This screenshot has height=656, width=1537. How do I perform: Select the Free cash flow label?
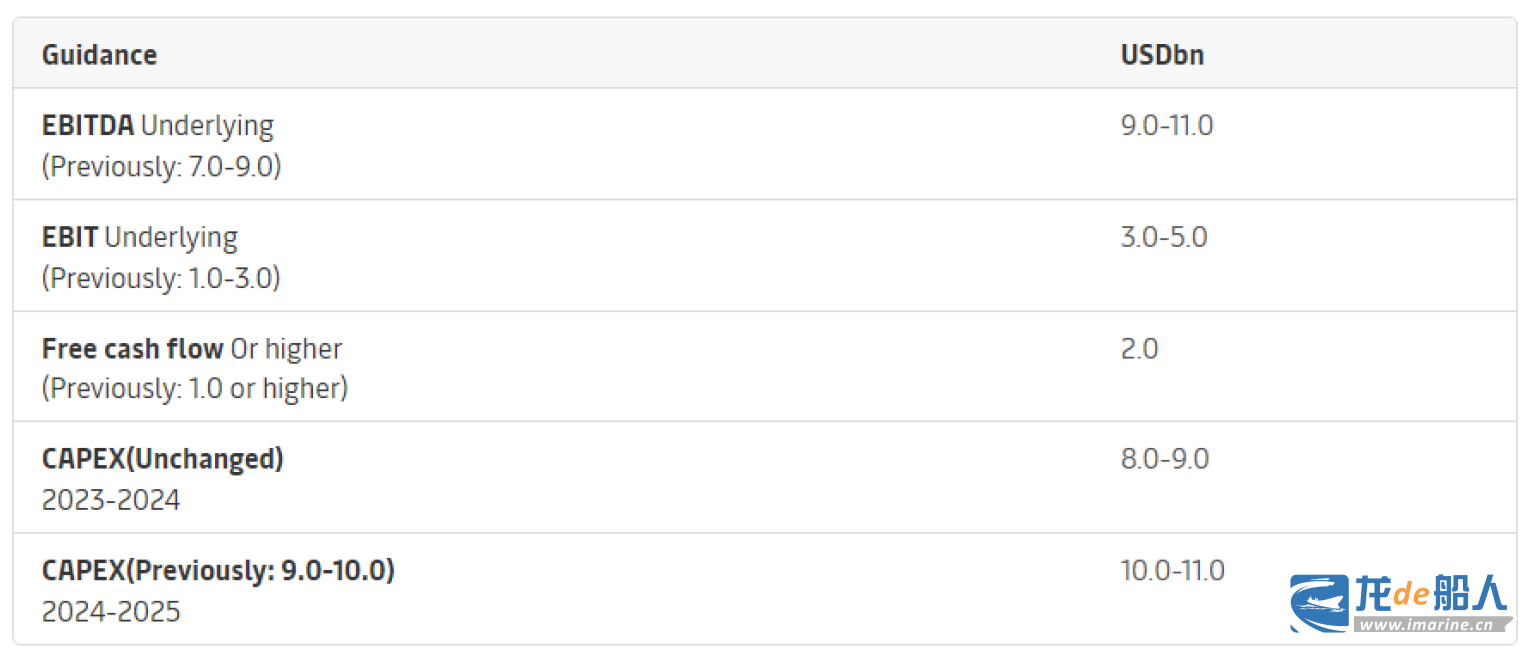click(132, 348)
